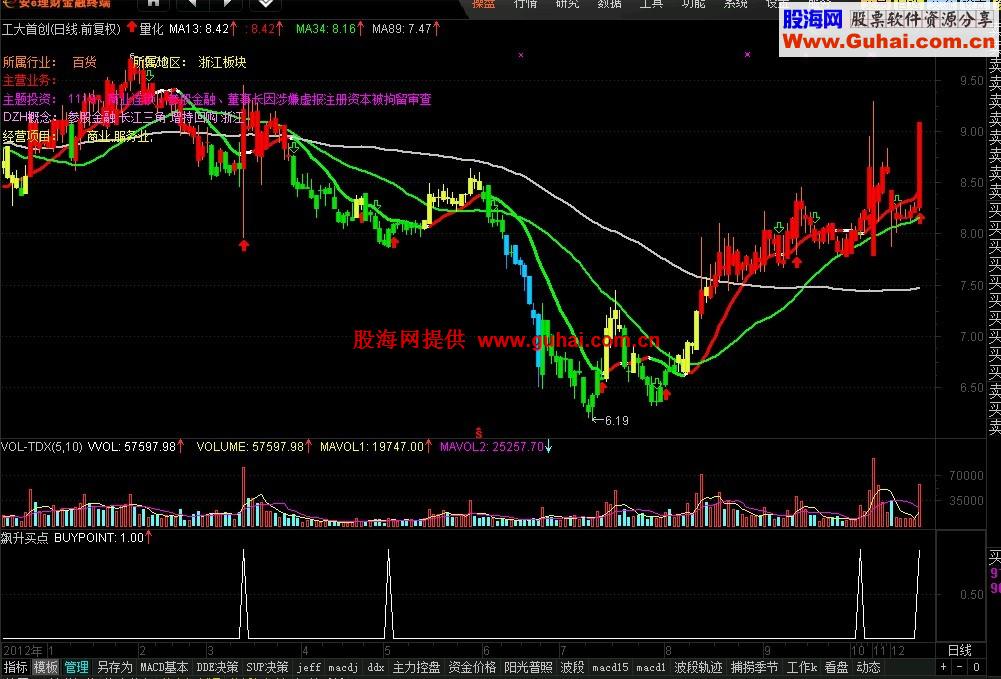This screenshot has width=1001, height=679.
Task: Switch to DDE决策 indicator template
Action: [217, 667]
